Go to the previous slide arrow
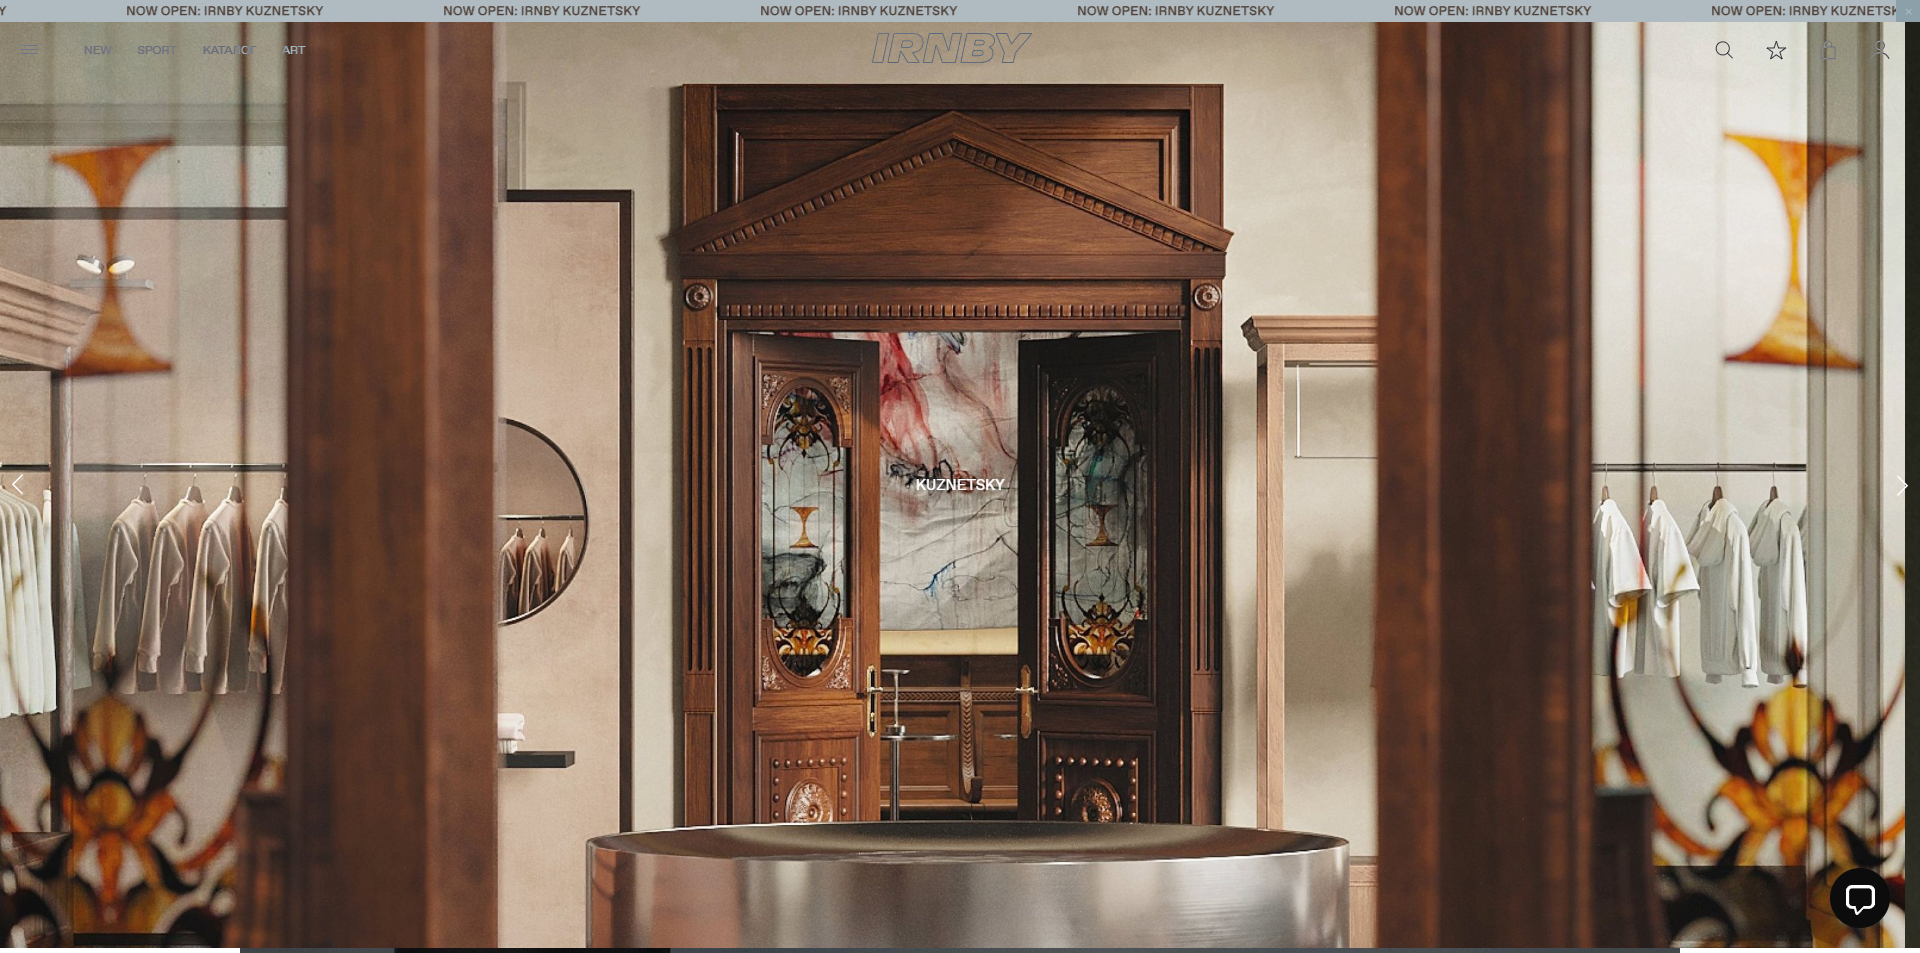Image resolution: width=1920 pixels, height=953 pixels. (x=17, y=486)
